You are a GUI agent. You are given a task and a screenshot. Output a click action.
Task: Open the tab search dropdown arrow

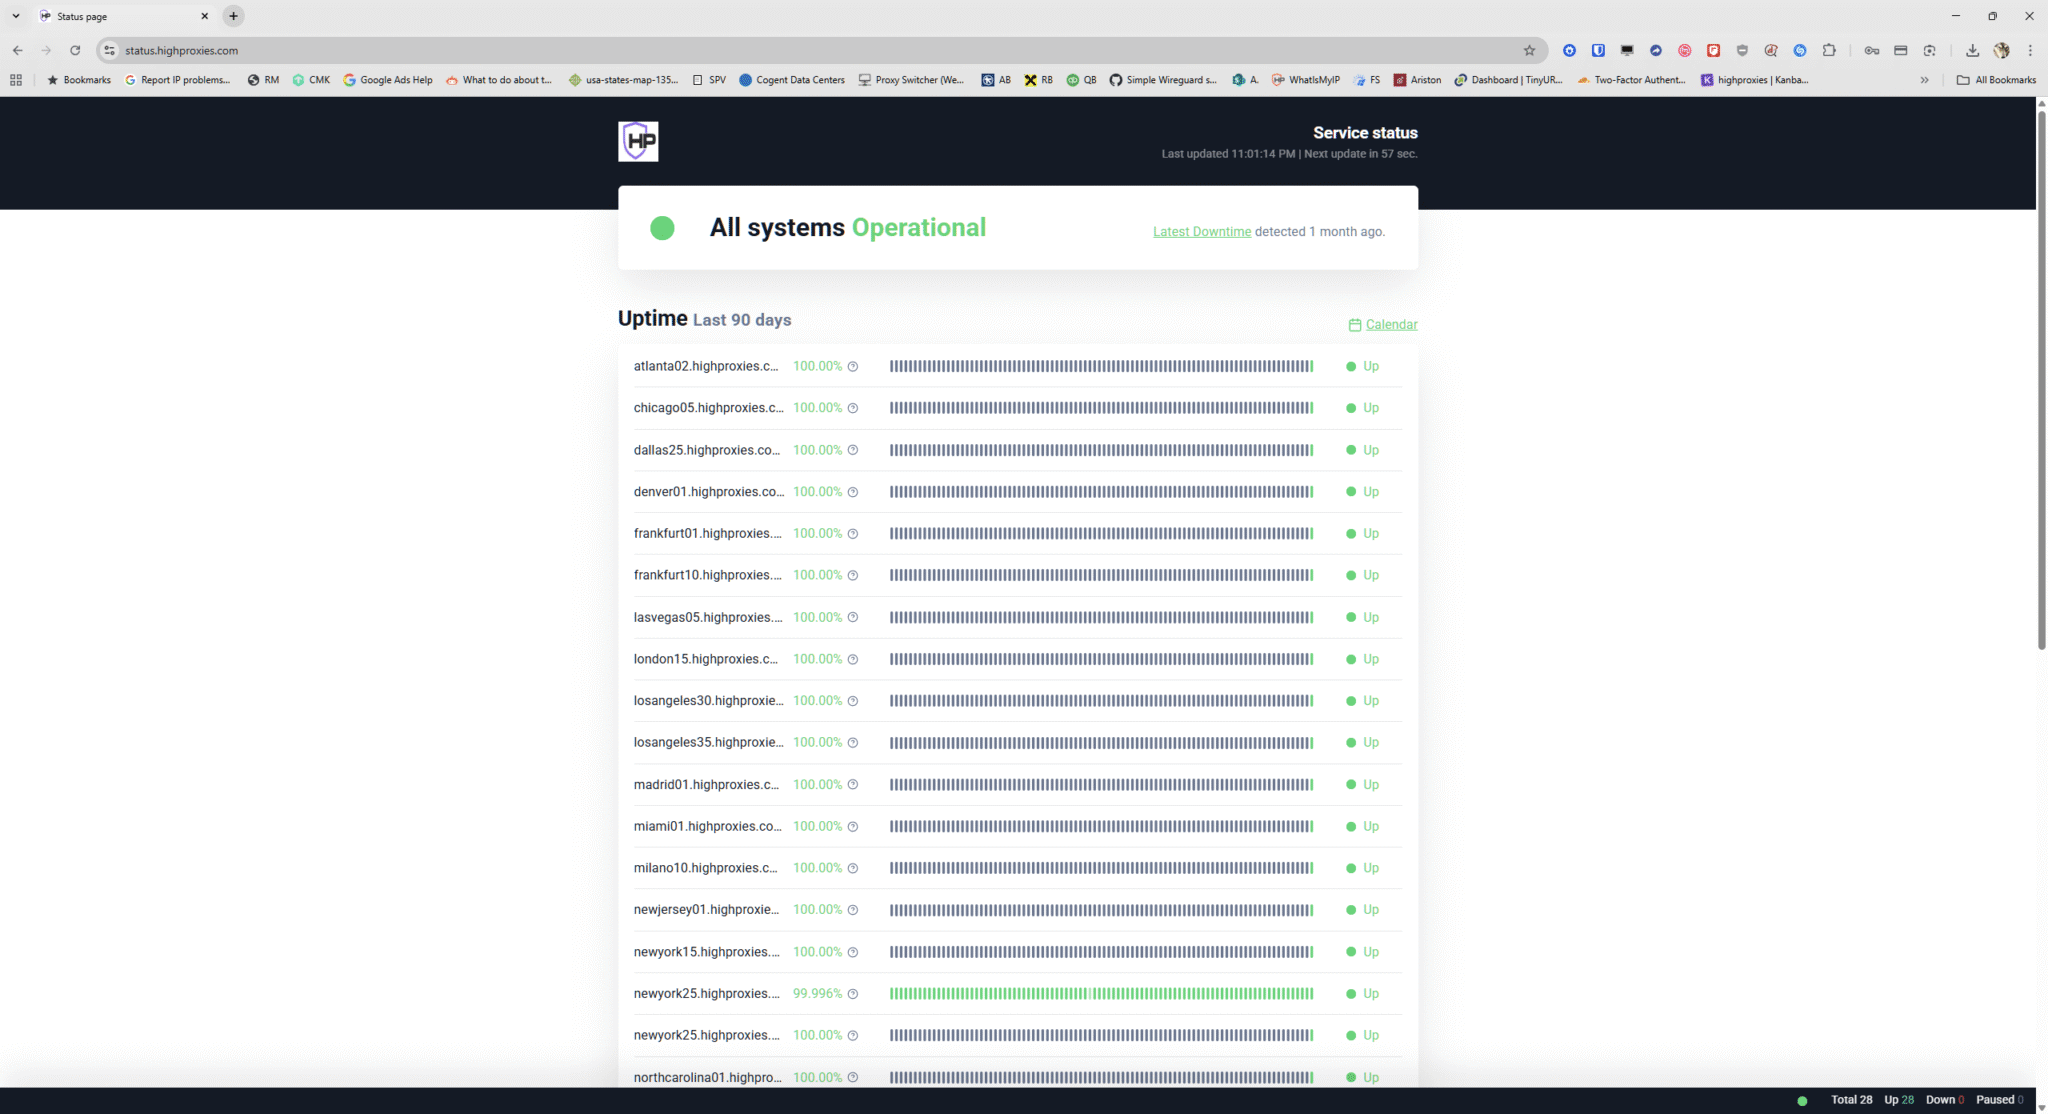point(16,16)
